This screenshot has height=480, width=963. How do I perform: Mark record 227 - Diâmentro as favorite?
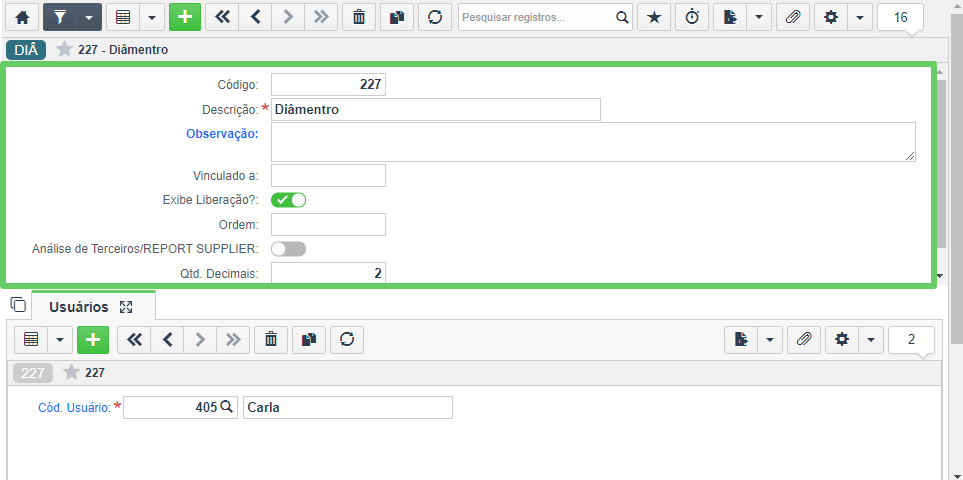click(64, 50)
